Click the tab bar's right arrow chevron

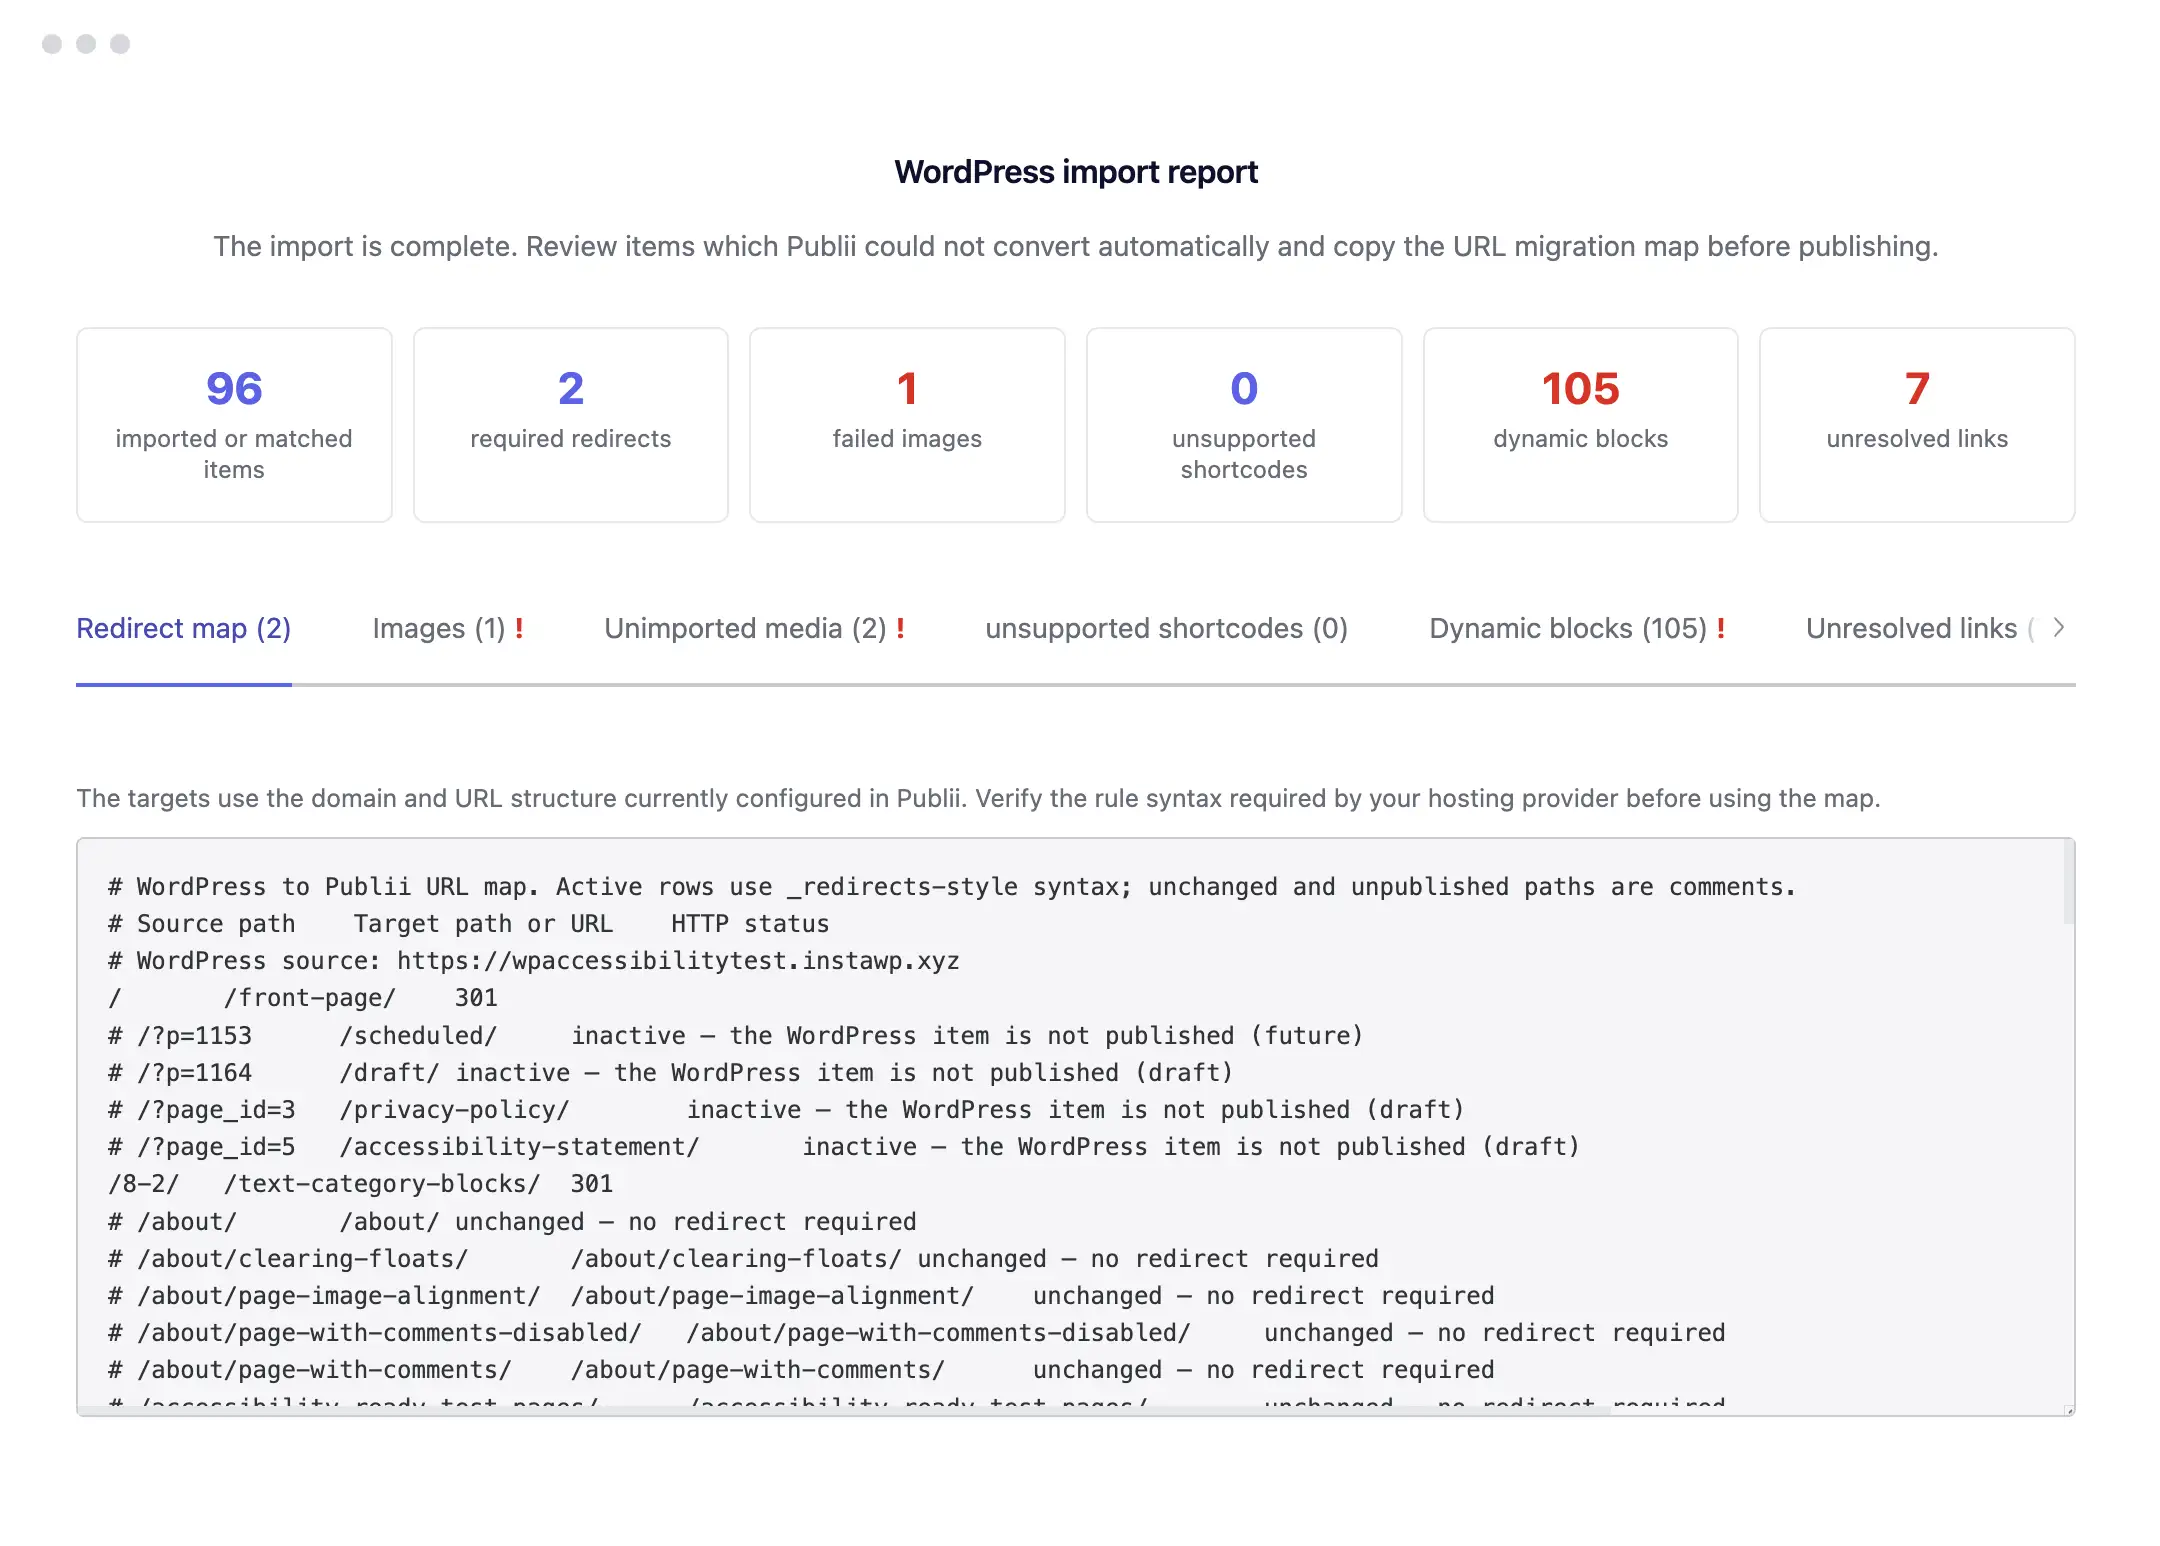coord(2059,628)
